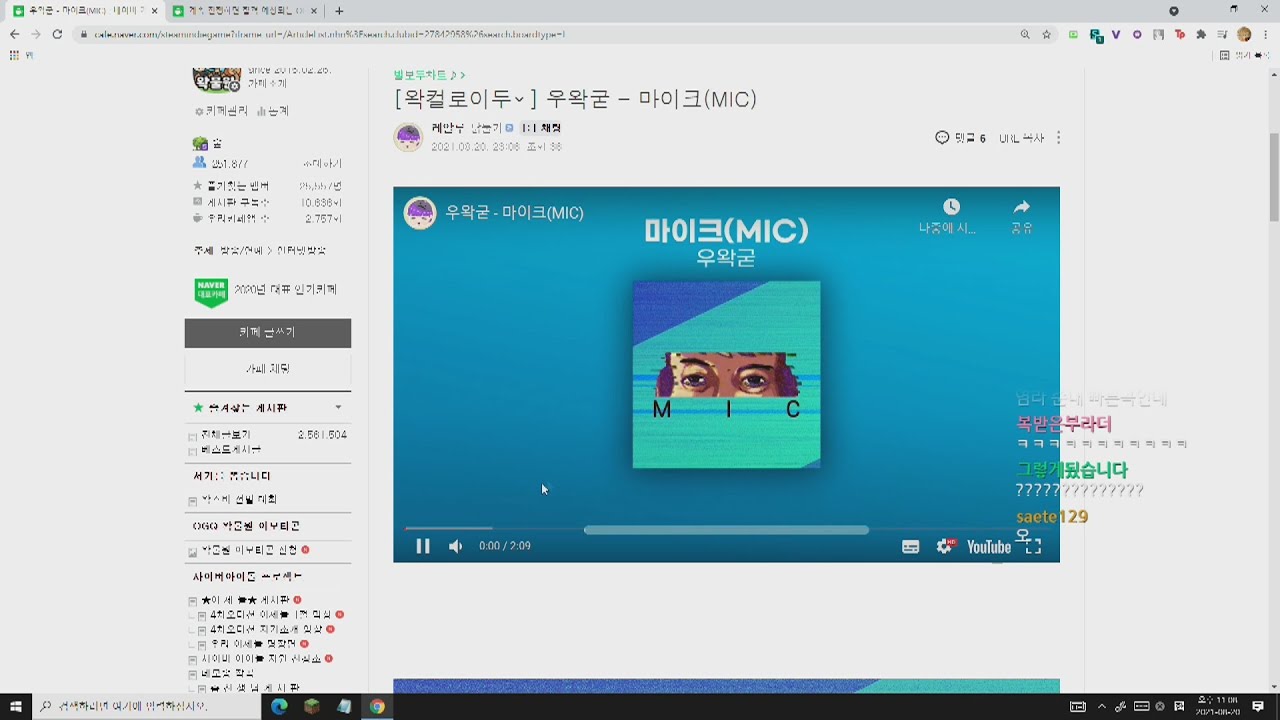Open the 빌보두차트 board link

click(x=429, y=75)
